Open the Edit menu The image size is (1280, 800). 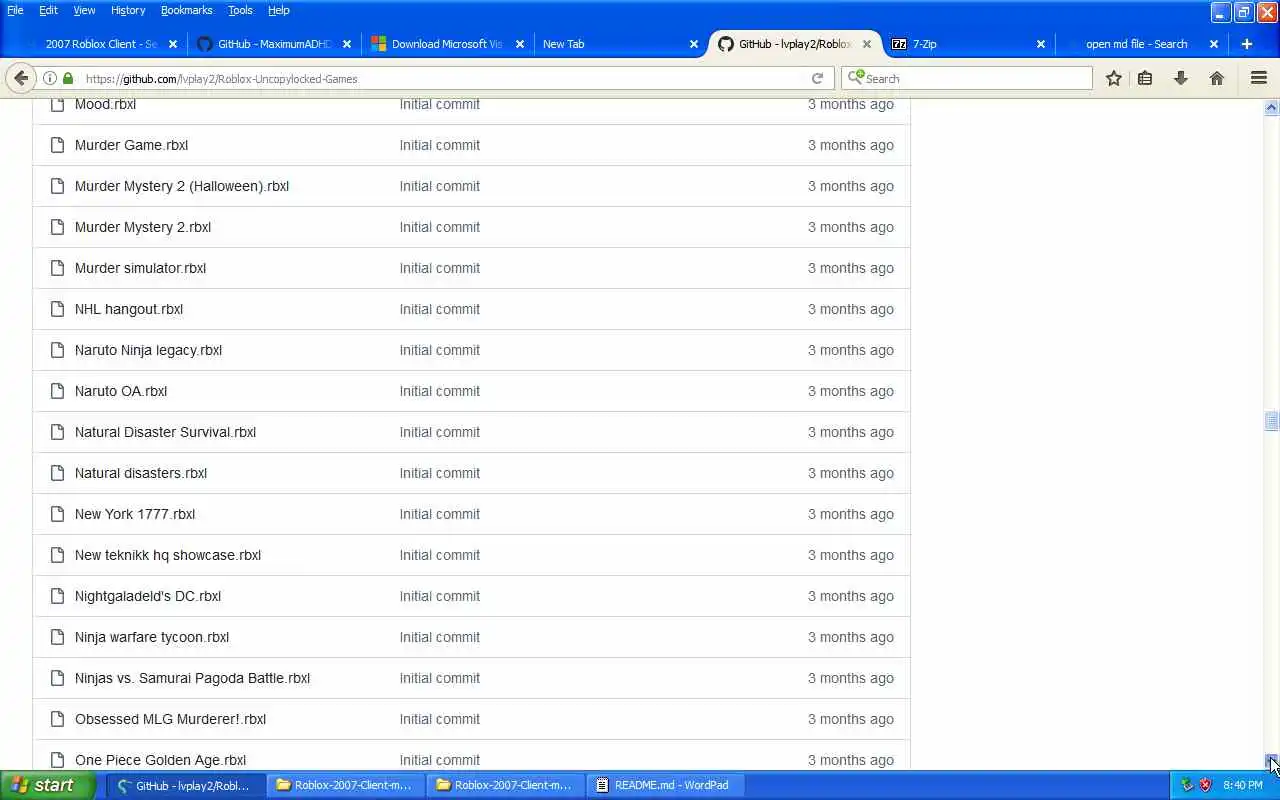(48, 10)
